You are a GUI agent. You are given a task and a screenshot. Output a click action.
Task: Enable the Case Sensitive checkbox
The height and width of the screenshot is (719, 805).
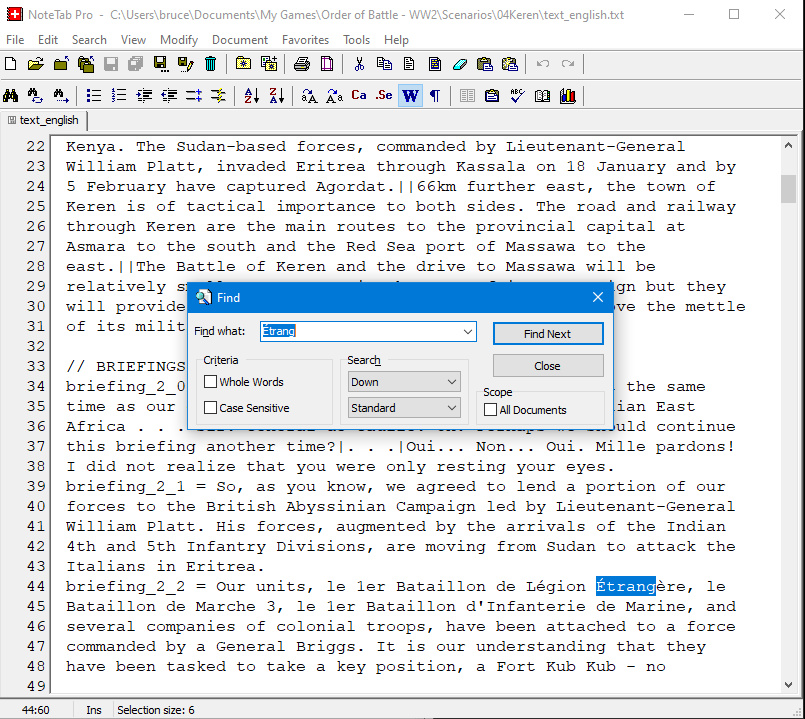[211, 408]
